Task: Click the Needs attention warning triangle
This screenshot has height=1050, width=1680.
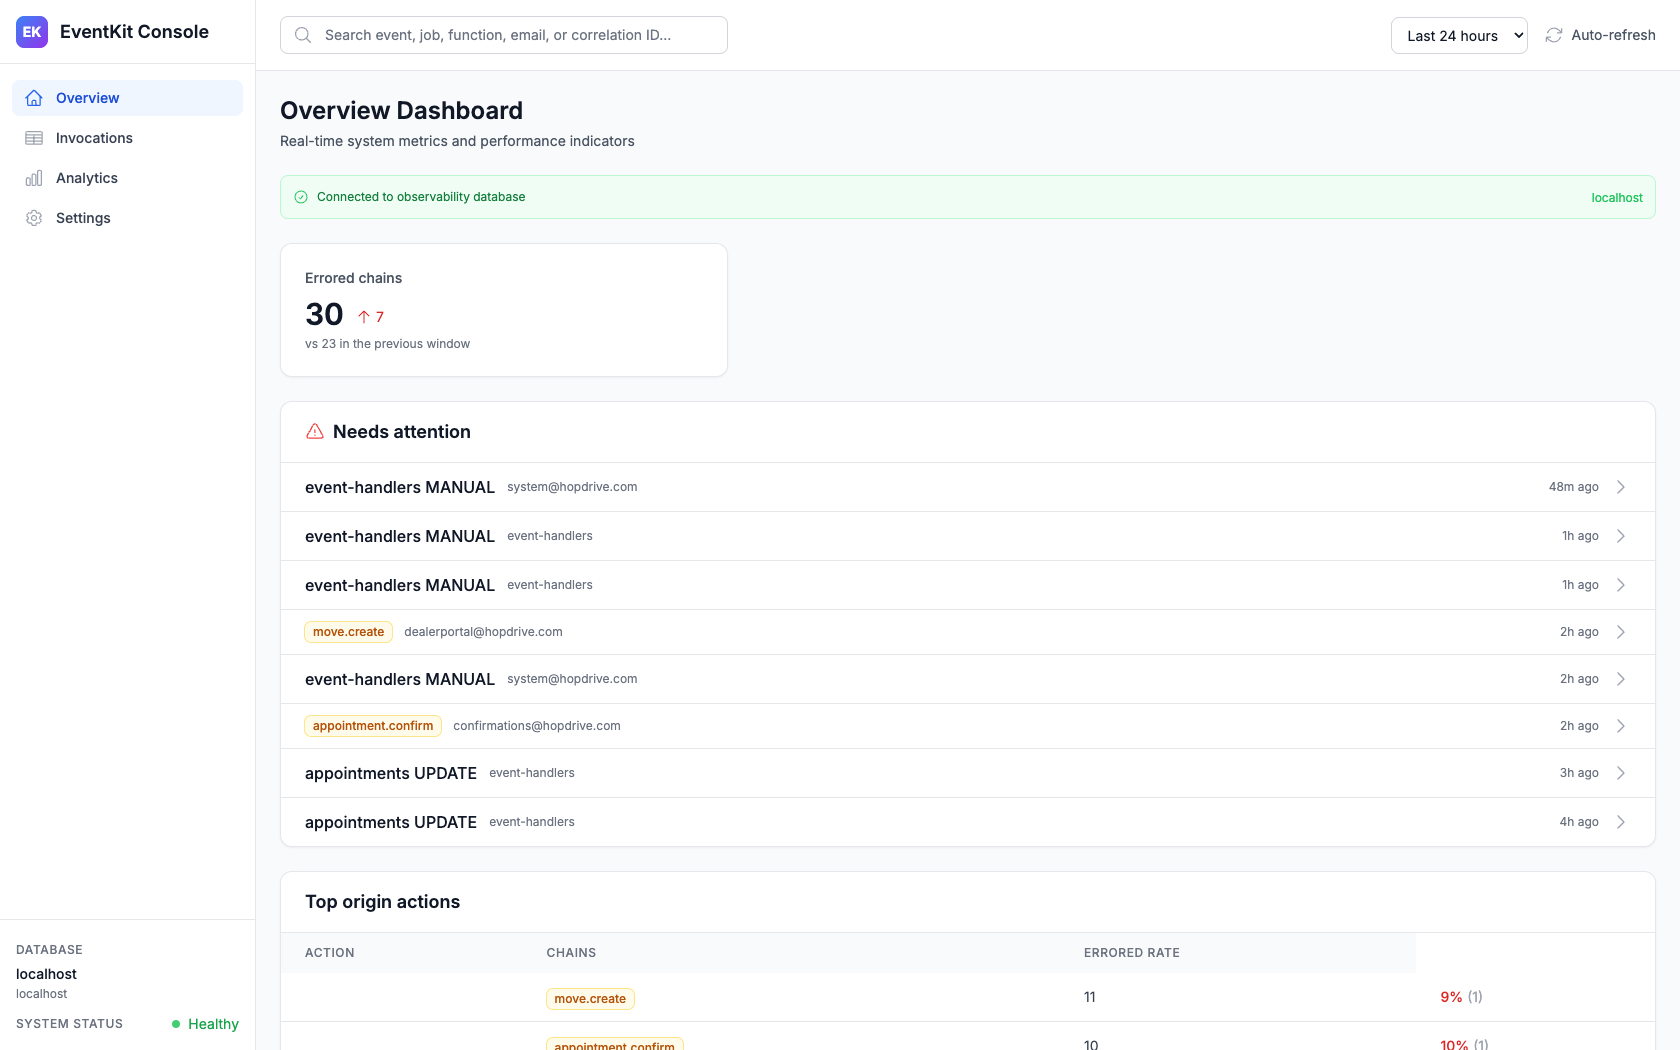Action: [x=315, y=431]
